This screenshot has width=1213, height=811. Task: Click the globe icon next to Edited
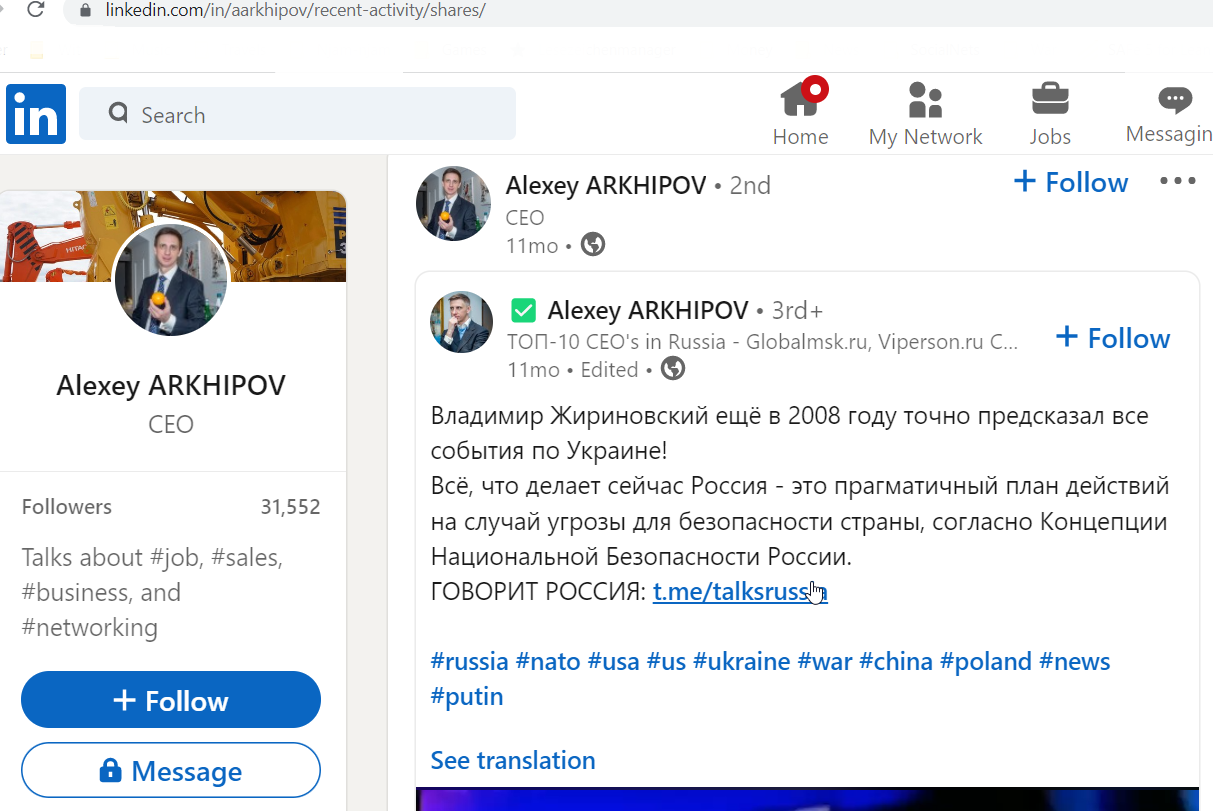point(673,369)
